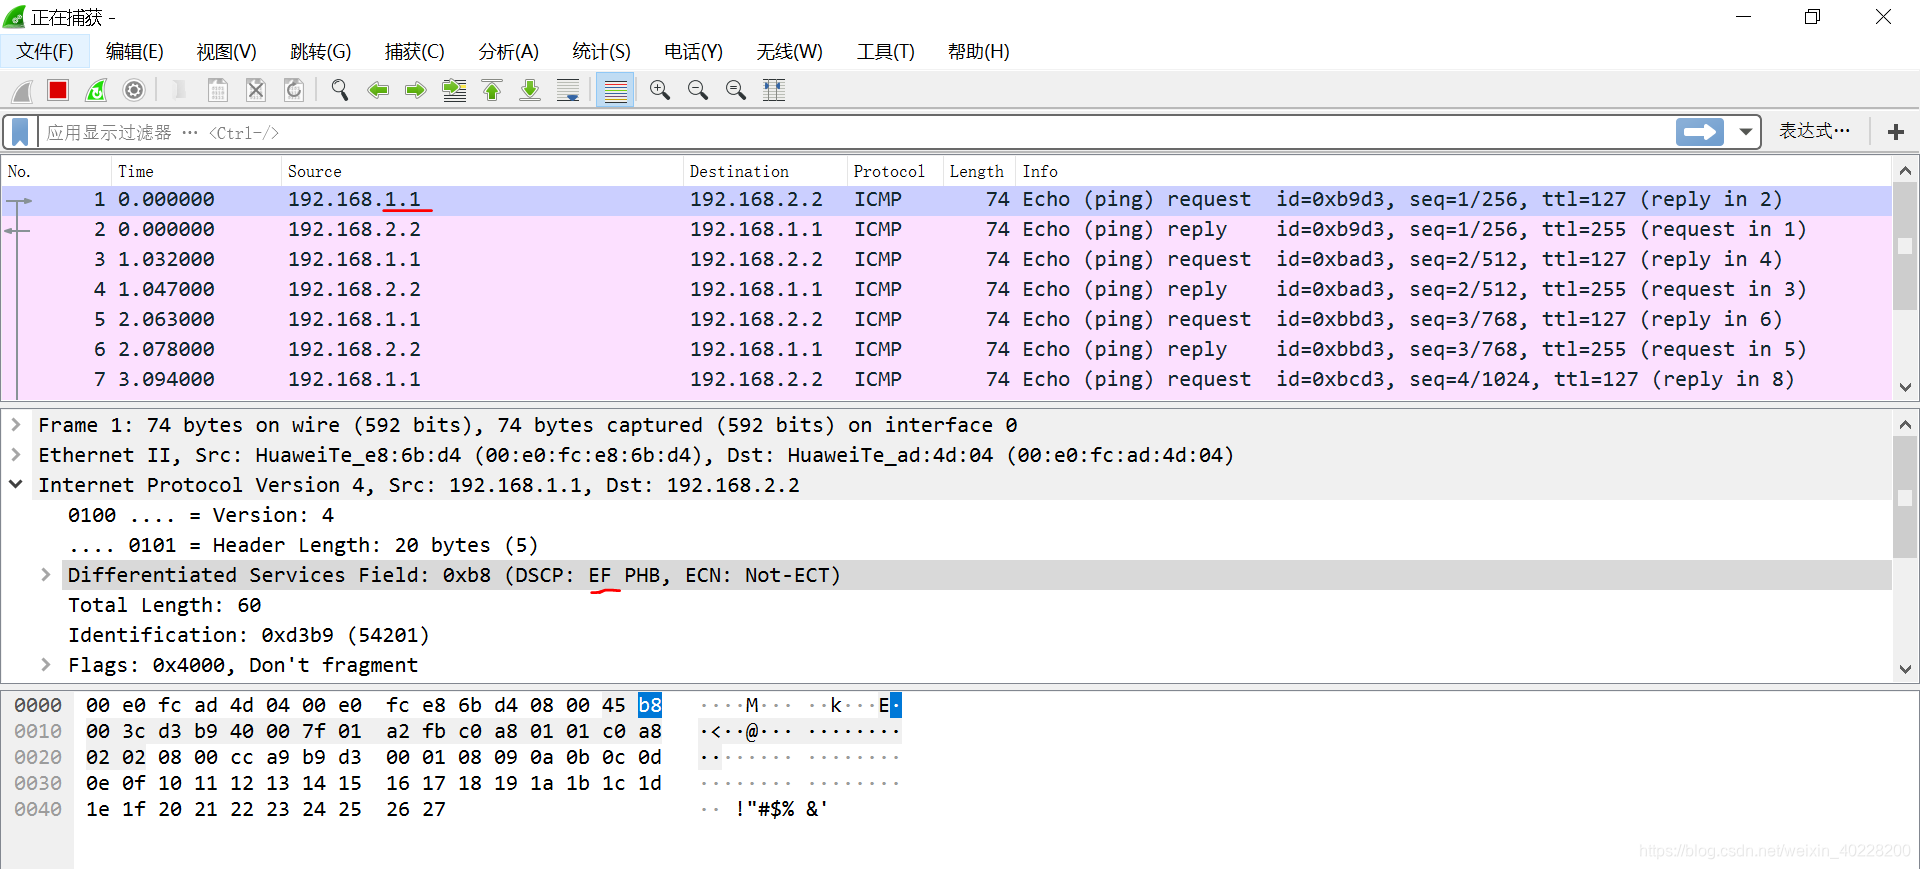This screenshot has width=1920, height=869.
Task: Jump to the first packet
Action: 492,91
